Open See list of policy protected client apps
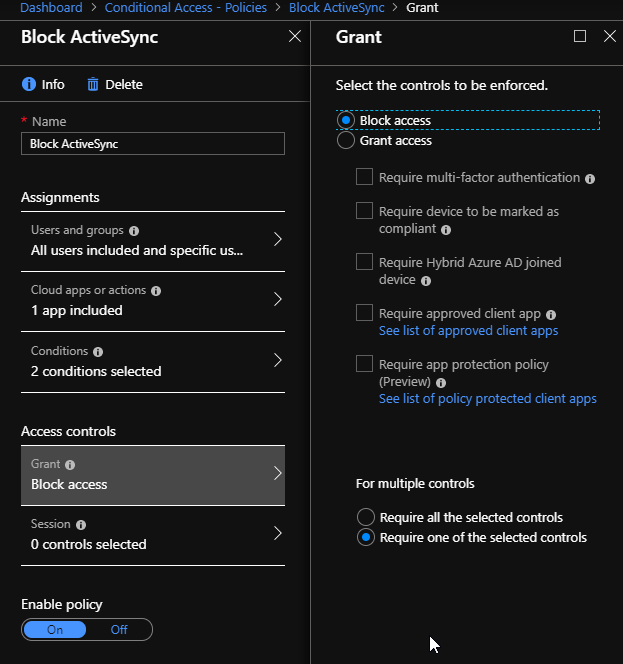The image size is (623, 664). [487, 398]
